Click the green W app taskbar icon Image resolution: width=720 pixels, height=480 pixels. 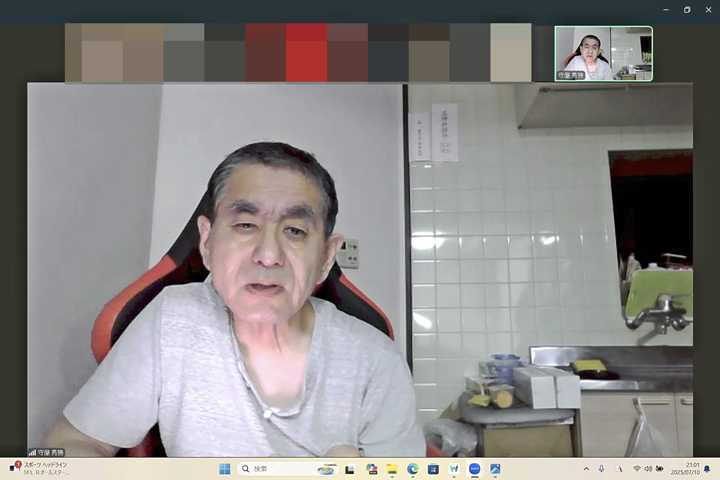pos(454,468)
